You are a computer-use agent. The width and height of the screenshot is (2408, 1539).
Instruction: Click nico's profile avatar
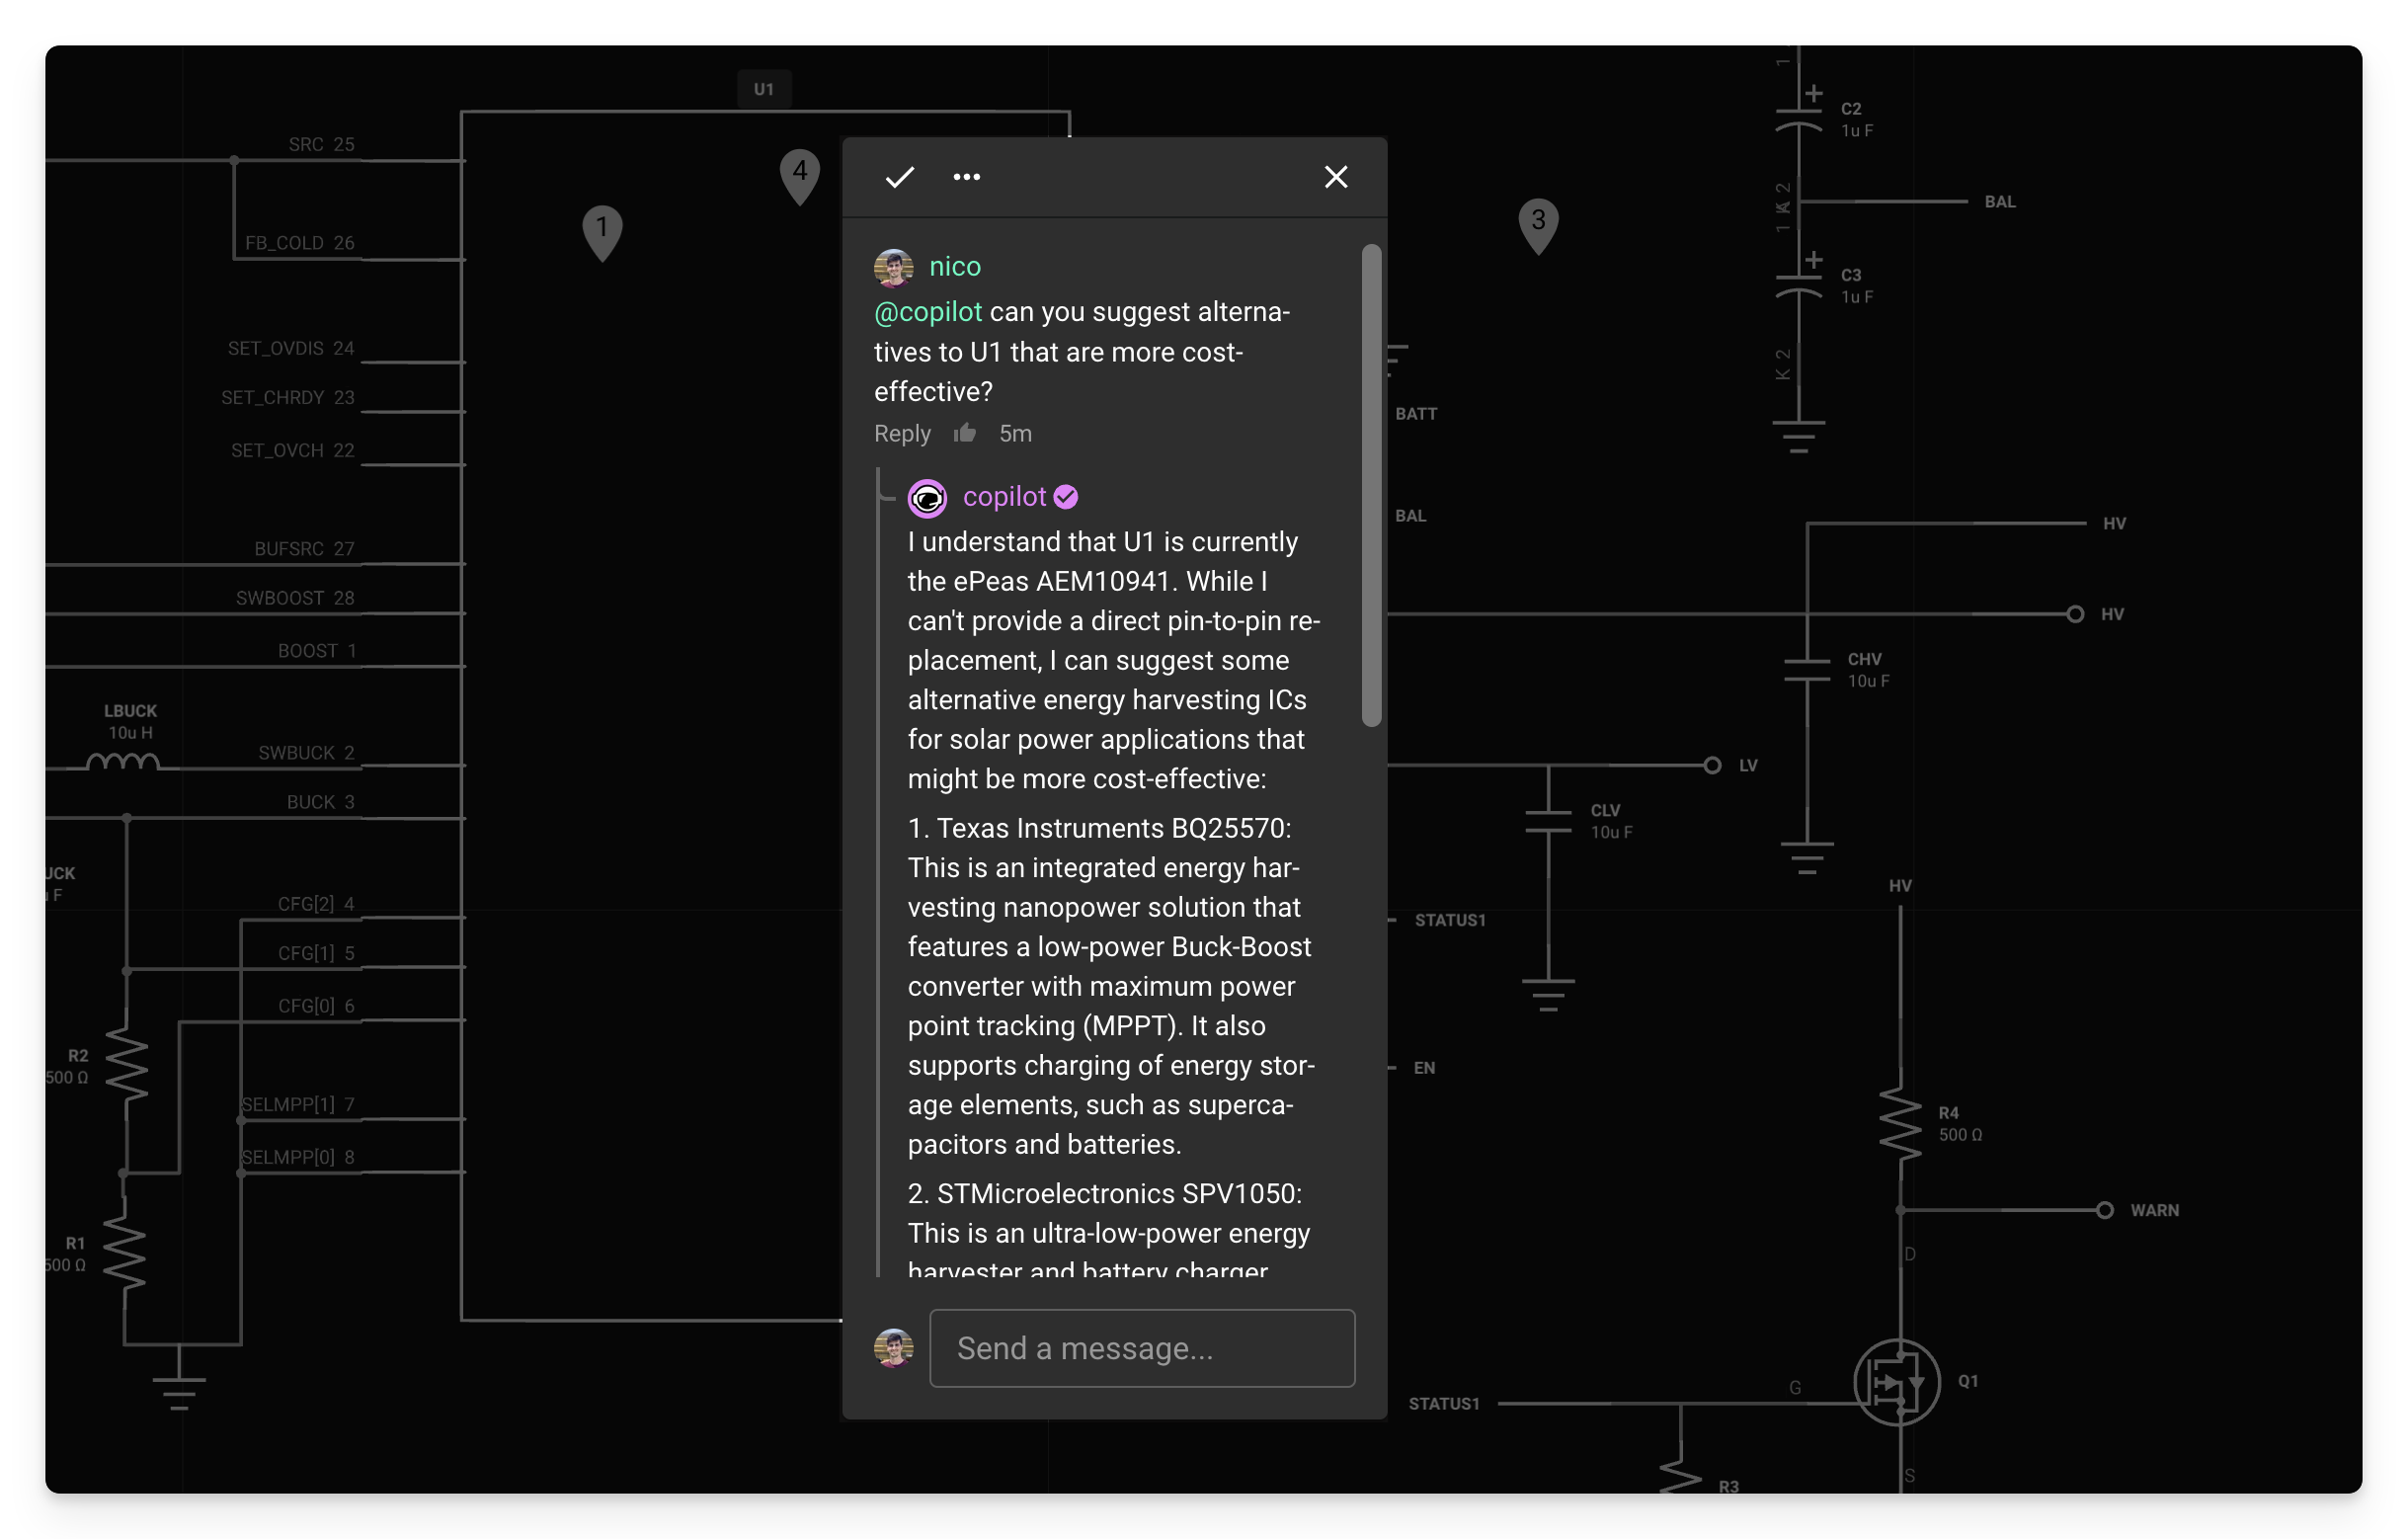pyautogui.click(x=893, y=266)
